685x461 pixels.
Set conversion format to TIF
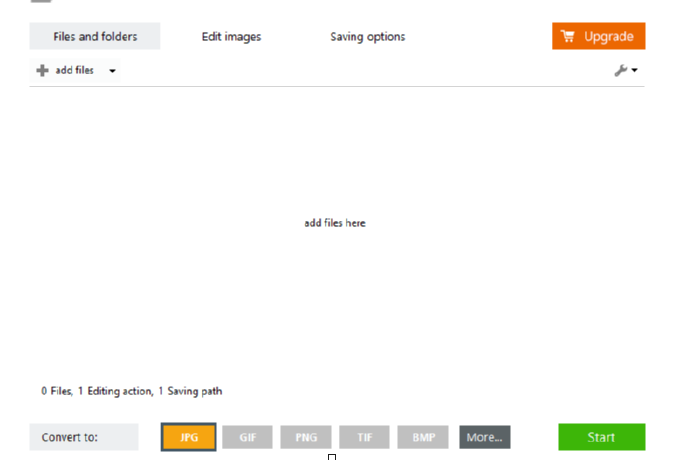pyautogui.click(x=364, y=437)
